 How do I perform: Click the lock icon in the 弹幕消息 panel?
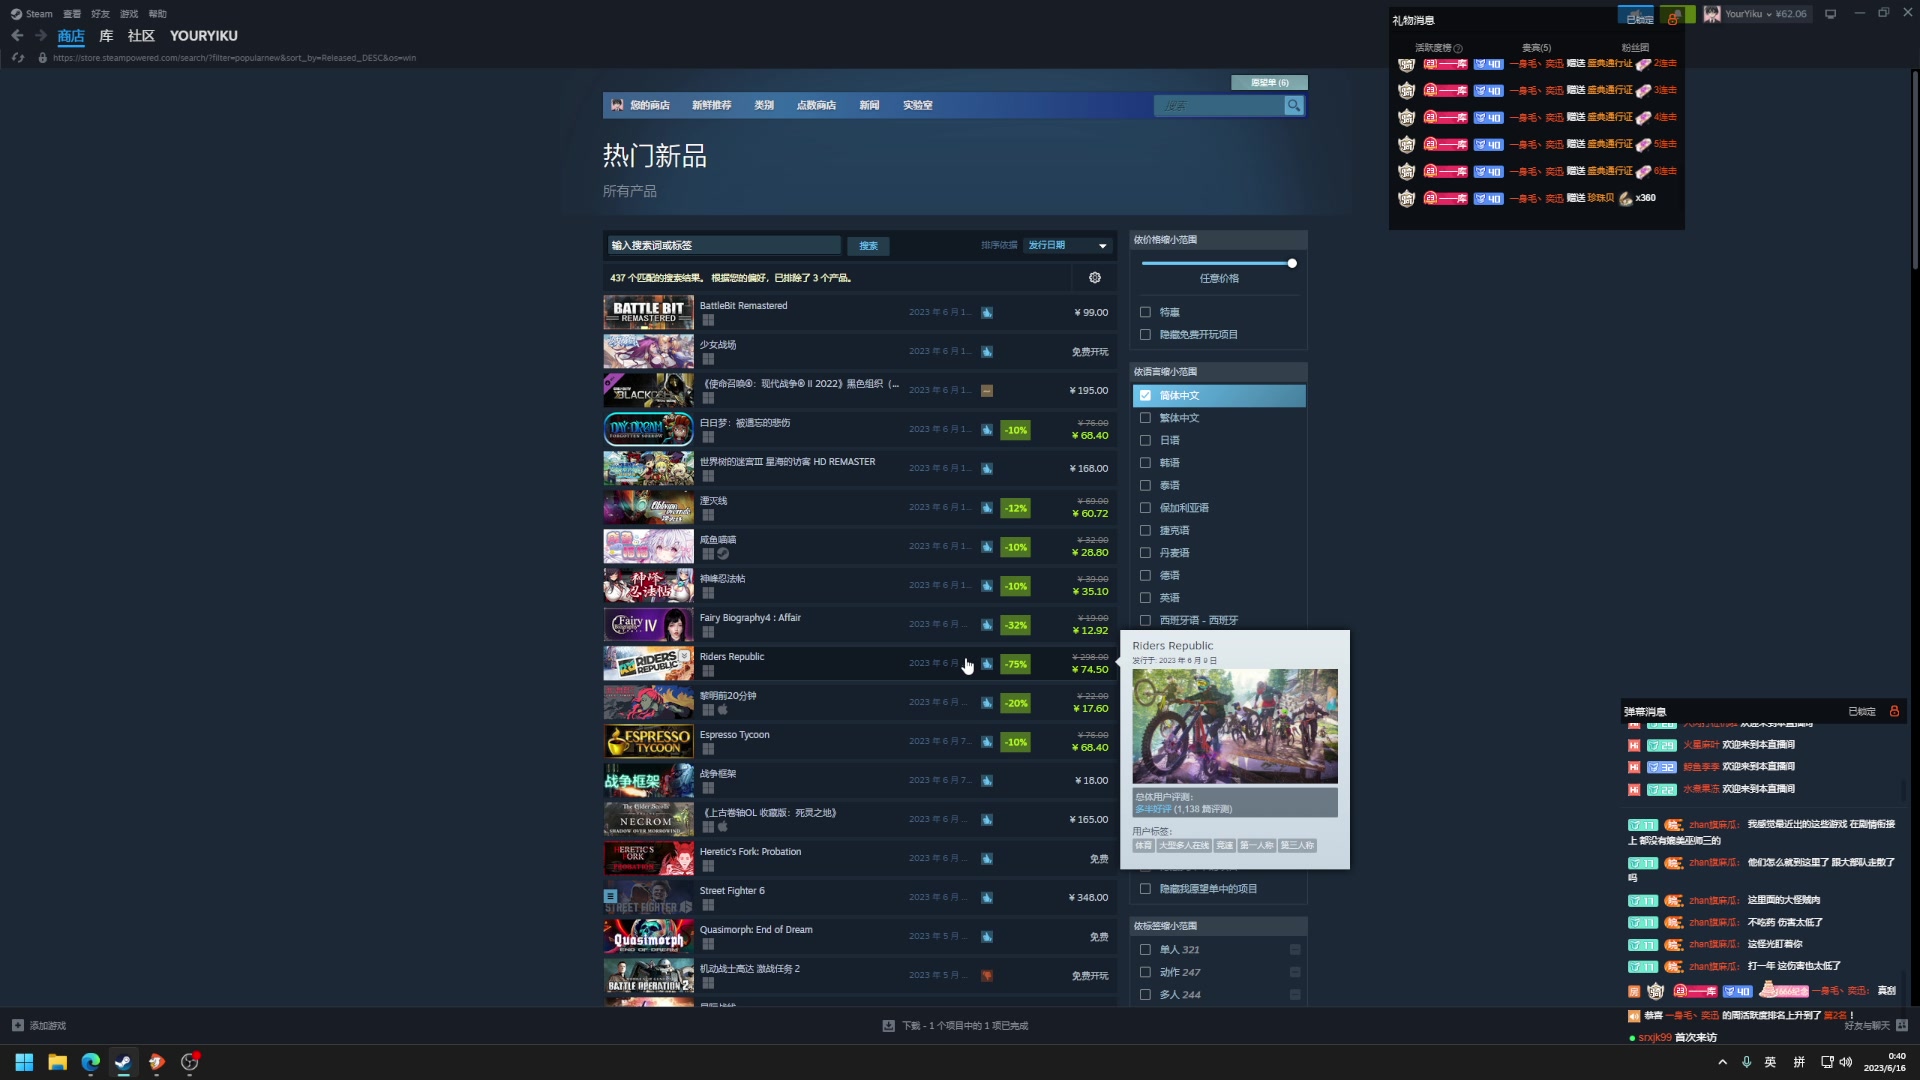point(1894,711)
